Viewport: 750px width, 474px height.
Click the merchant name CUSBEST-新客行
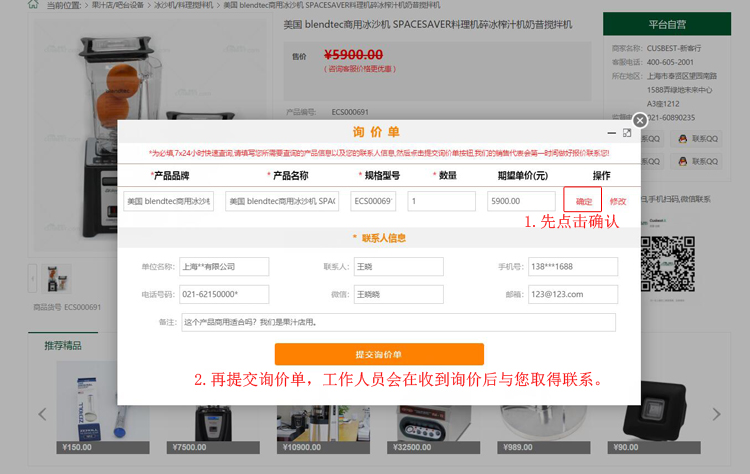(674, 48)
